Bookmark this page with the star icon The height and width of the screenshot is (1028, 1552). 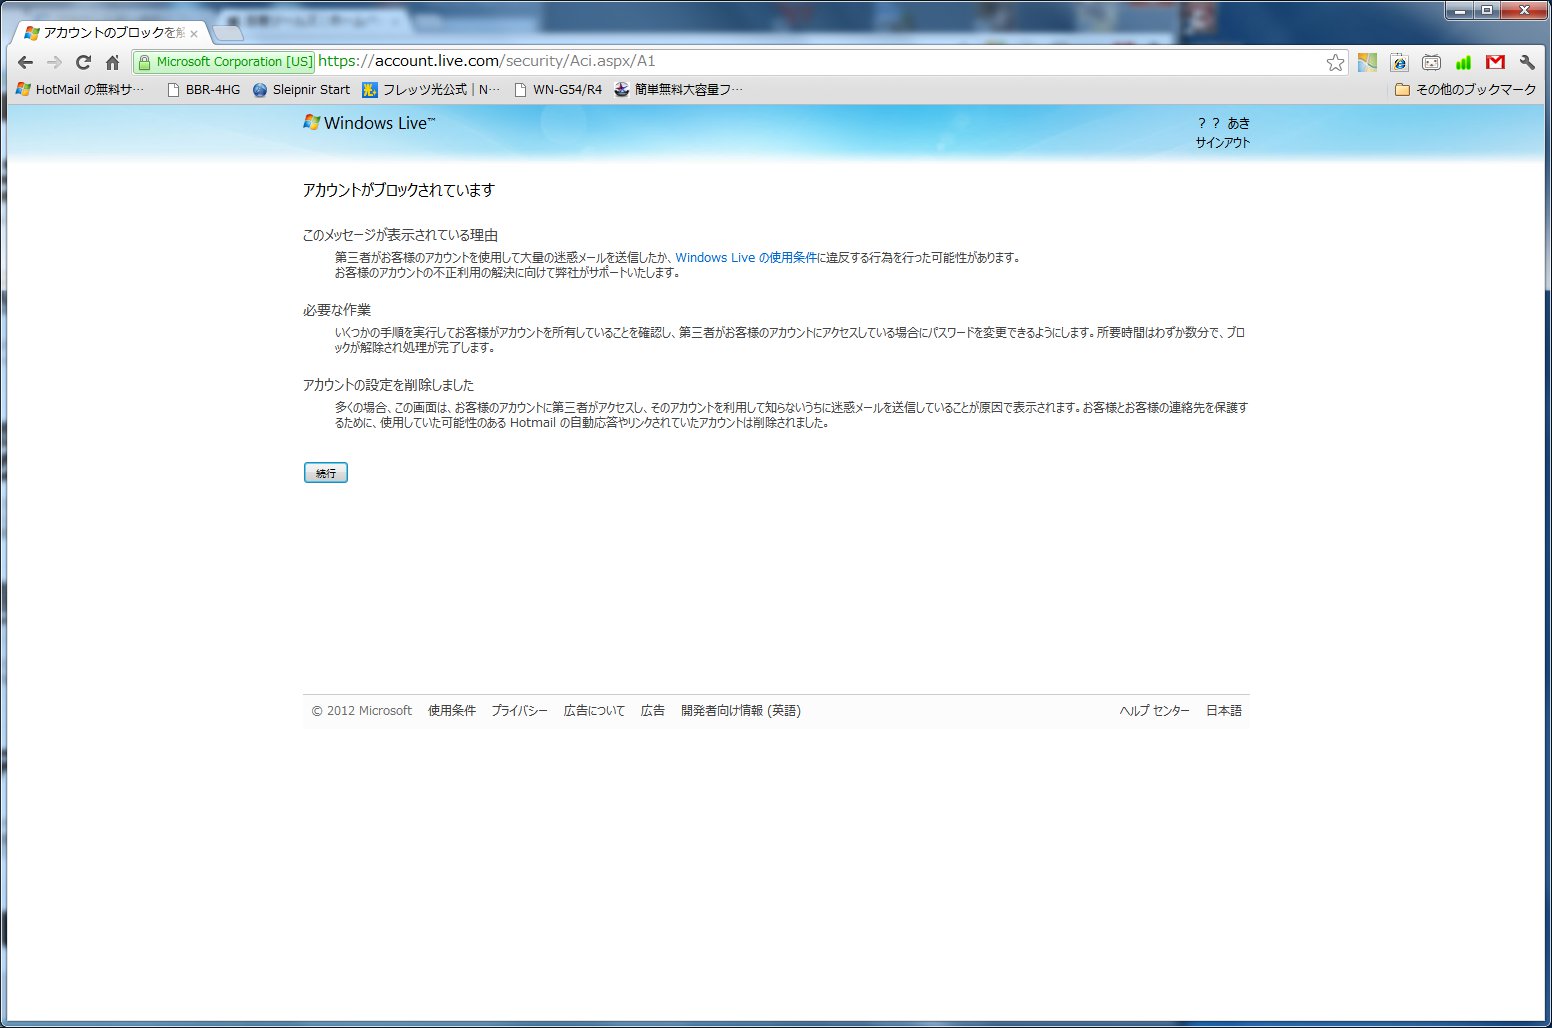click(x=1335, y=62)
